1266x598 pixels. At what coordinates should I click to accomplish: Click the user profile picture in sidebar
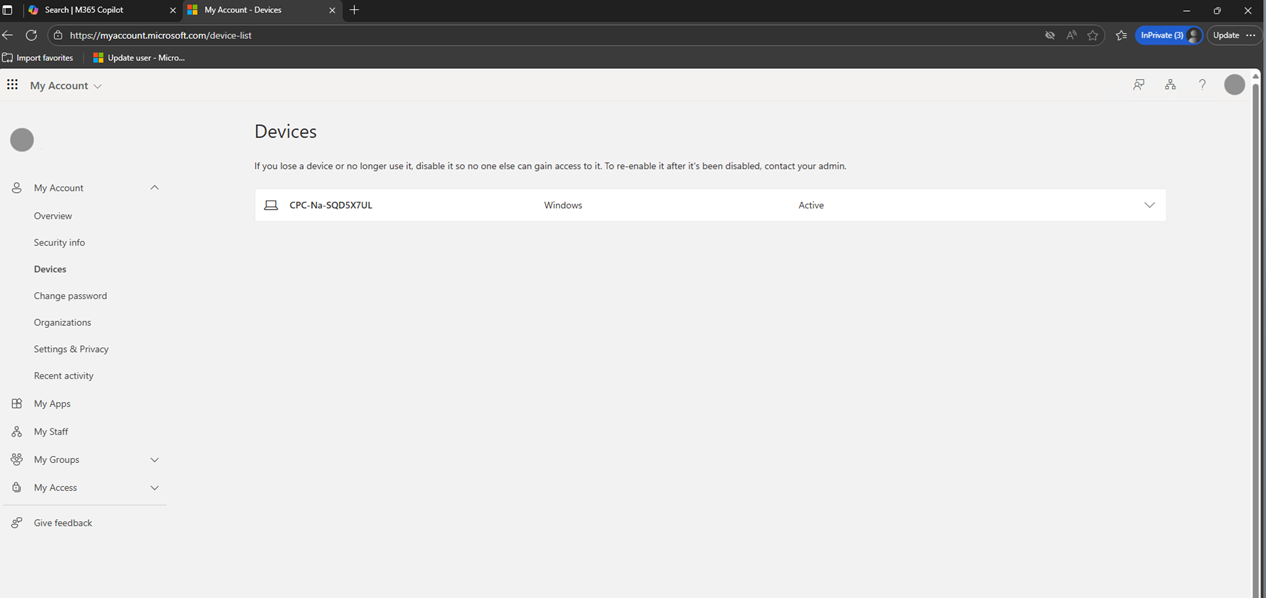pyautogui.click(x=22, y=140)
